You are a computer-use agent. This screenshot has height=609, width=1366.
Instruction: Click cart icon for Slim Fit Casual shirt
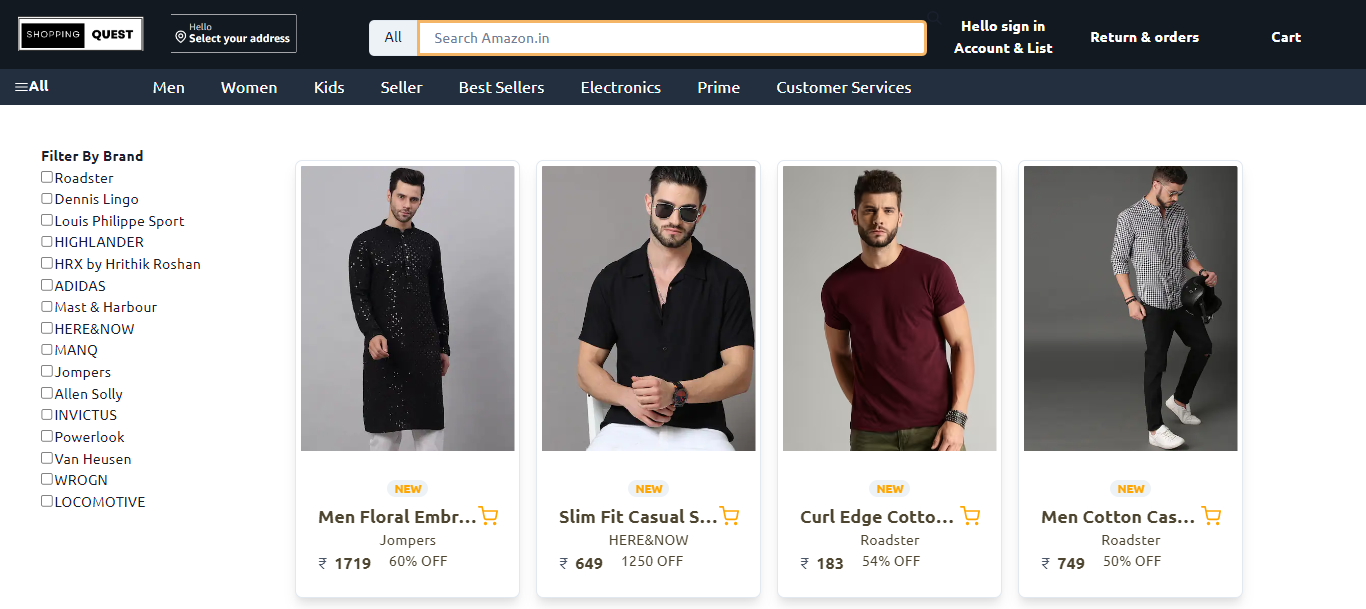pyautogui.click(x=729, y=516)
